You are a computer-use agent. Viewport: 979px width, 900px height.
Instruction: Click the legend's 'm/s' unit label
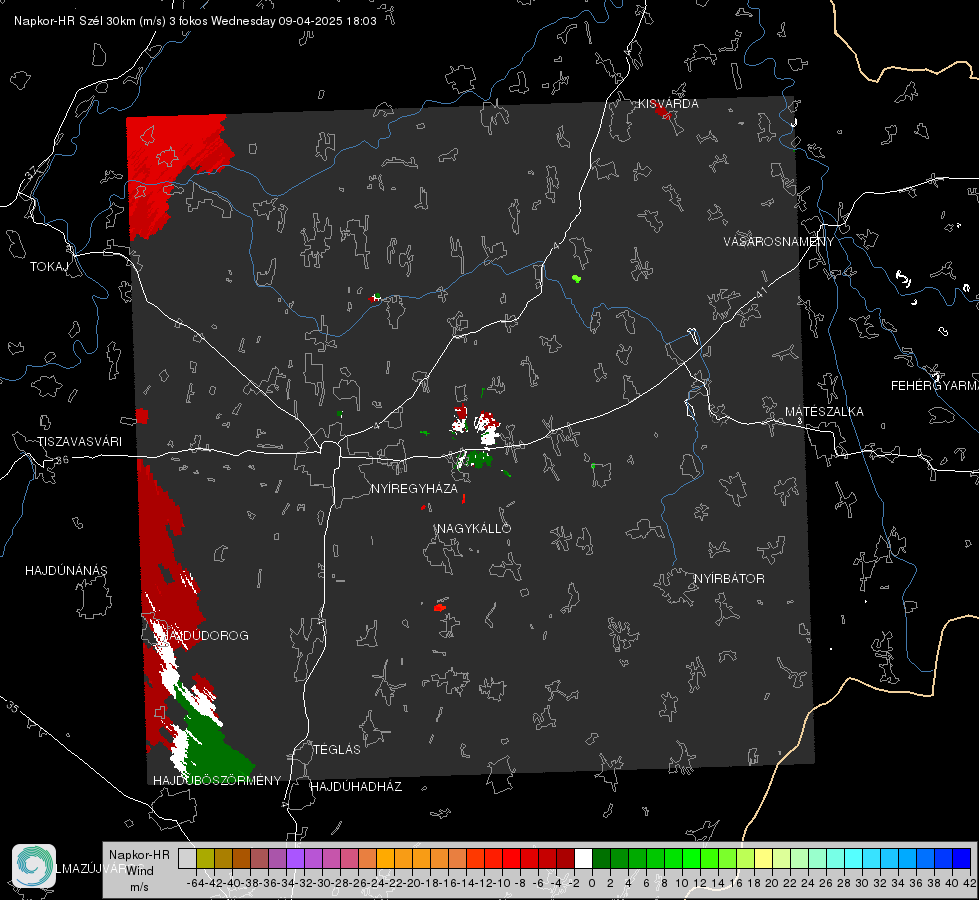[x=139, y=887]
